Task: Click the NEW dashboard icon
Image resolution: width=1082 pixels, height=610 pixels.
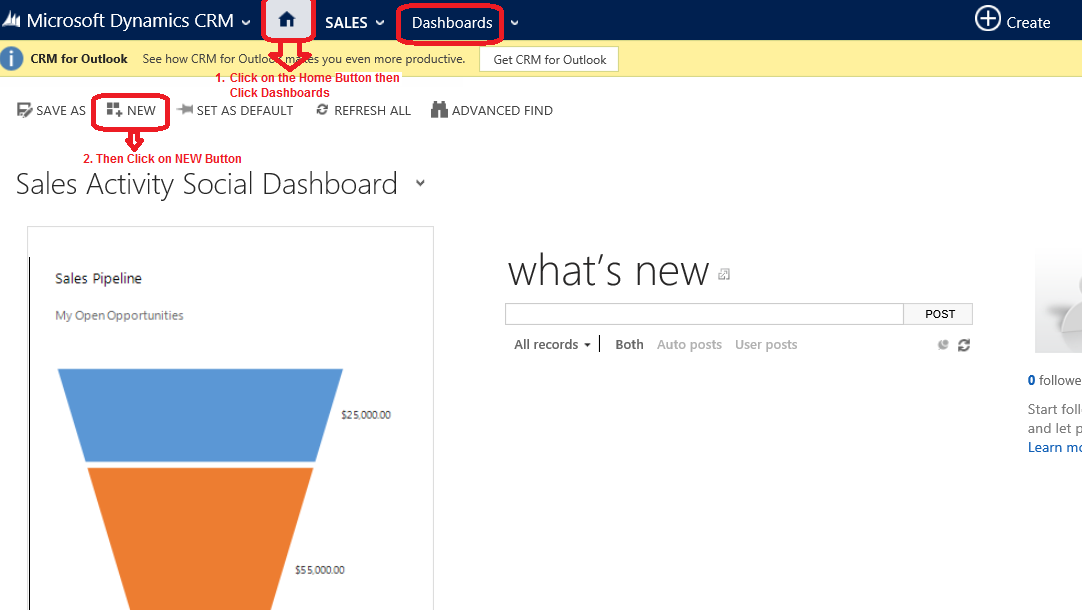Action: [x=115, y=110]
